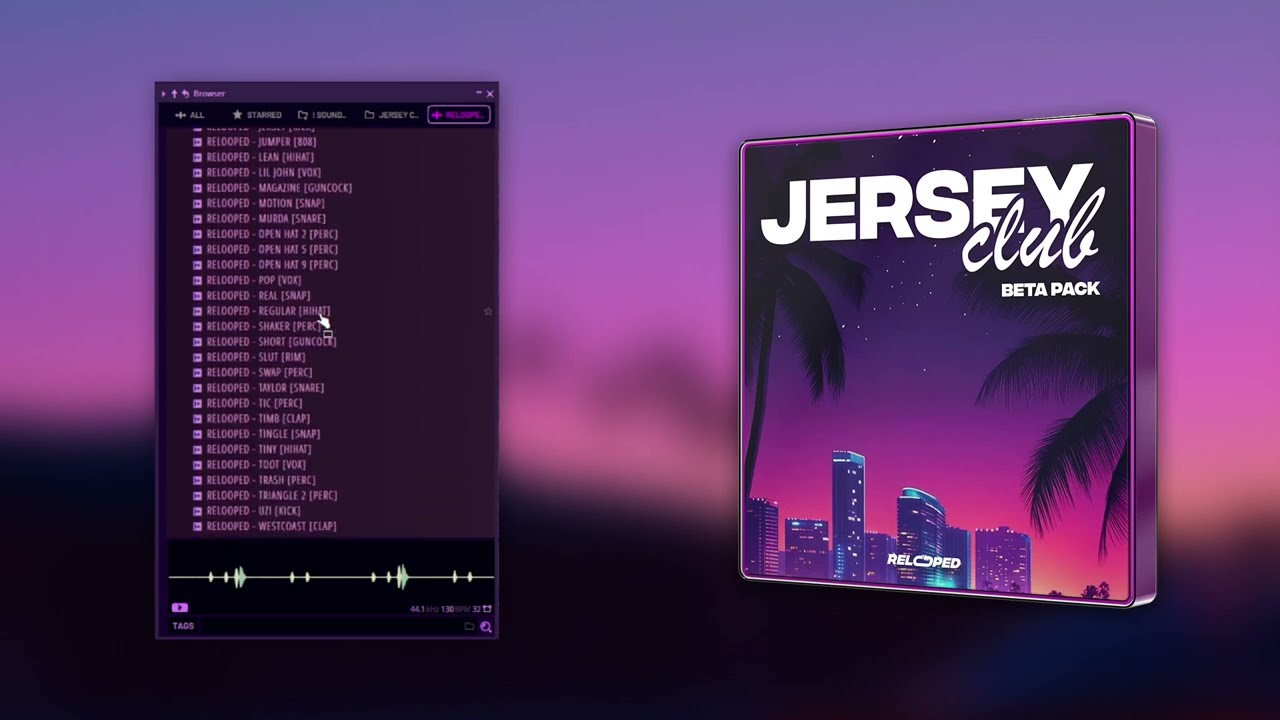The height and width of the screenshot is (720, 1280).
Task: Select RELOOPED - JUMPER [808] text
Action: 261,142
